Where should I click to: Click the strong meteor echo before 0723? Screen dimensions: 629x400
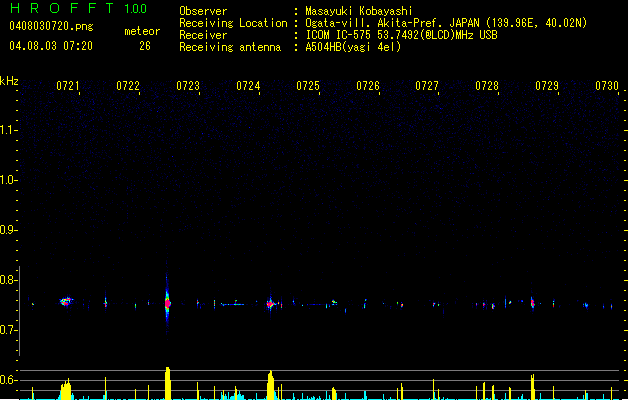167,303
